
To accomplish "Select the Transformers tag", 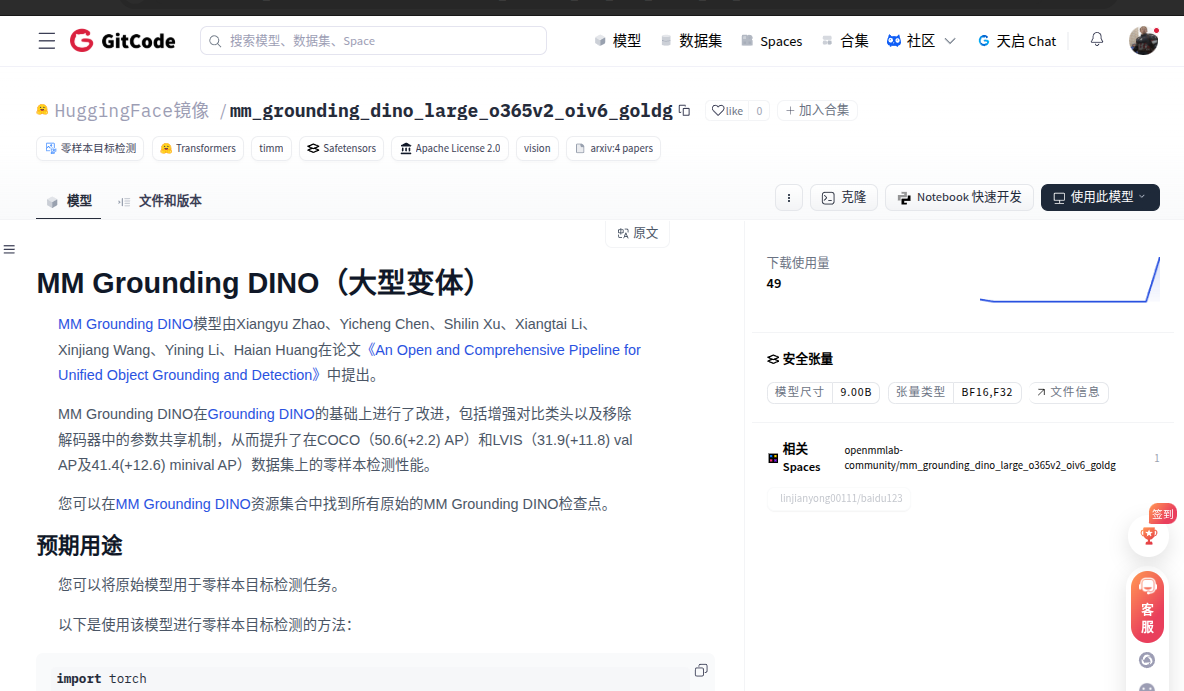I will pyautogui.click(x=198, y=148).
